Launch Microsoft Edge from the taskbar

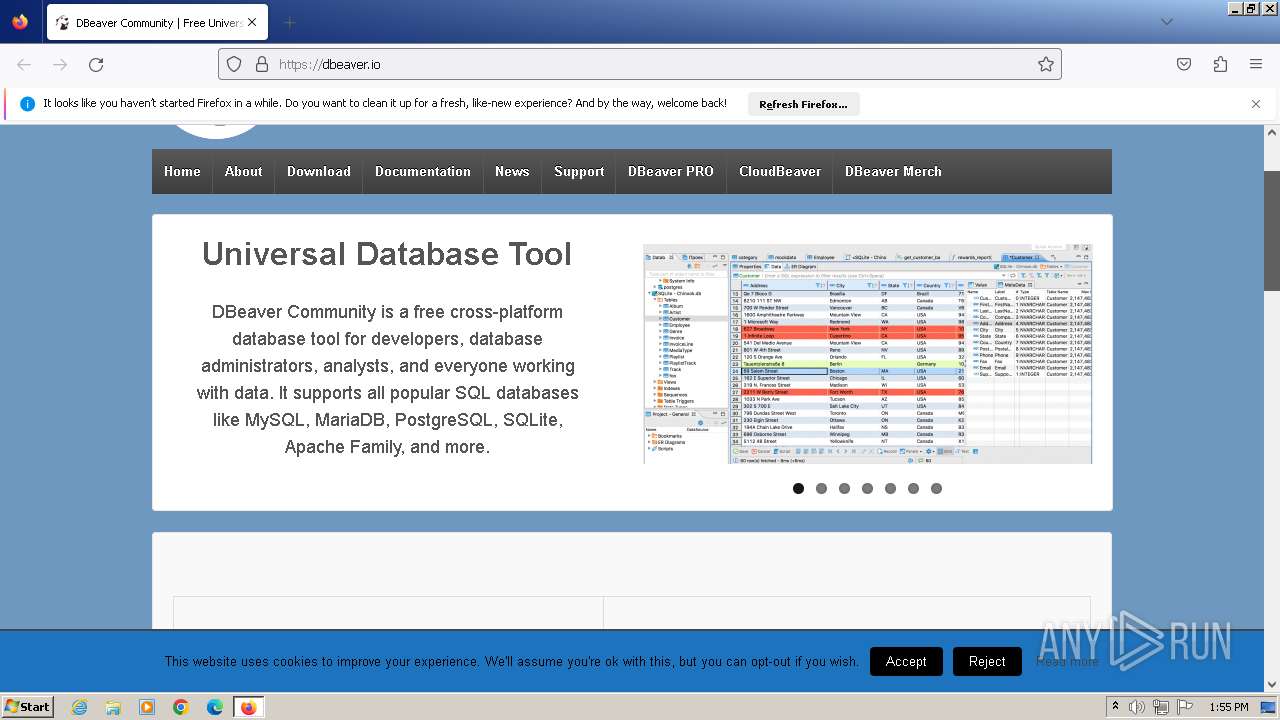215,707
